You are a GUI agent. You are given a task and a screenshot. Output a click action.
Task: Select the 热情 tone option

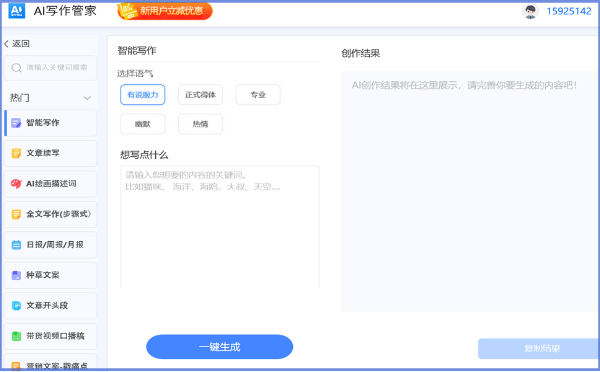point(200,124)
